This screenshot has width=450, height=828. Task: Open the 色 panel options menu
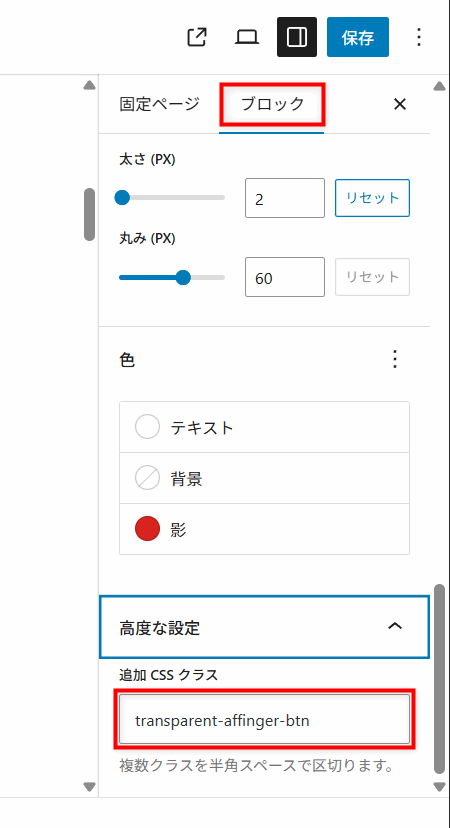pyautogui.click(x=395, y=360)
